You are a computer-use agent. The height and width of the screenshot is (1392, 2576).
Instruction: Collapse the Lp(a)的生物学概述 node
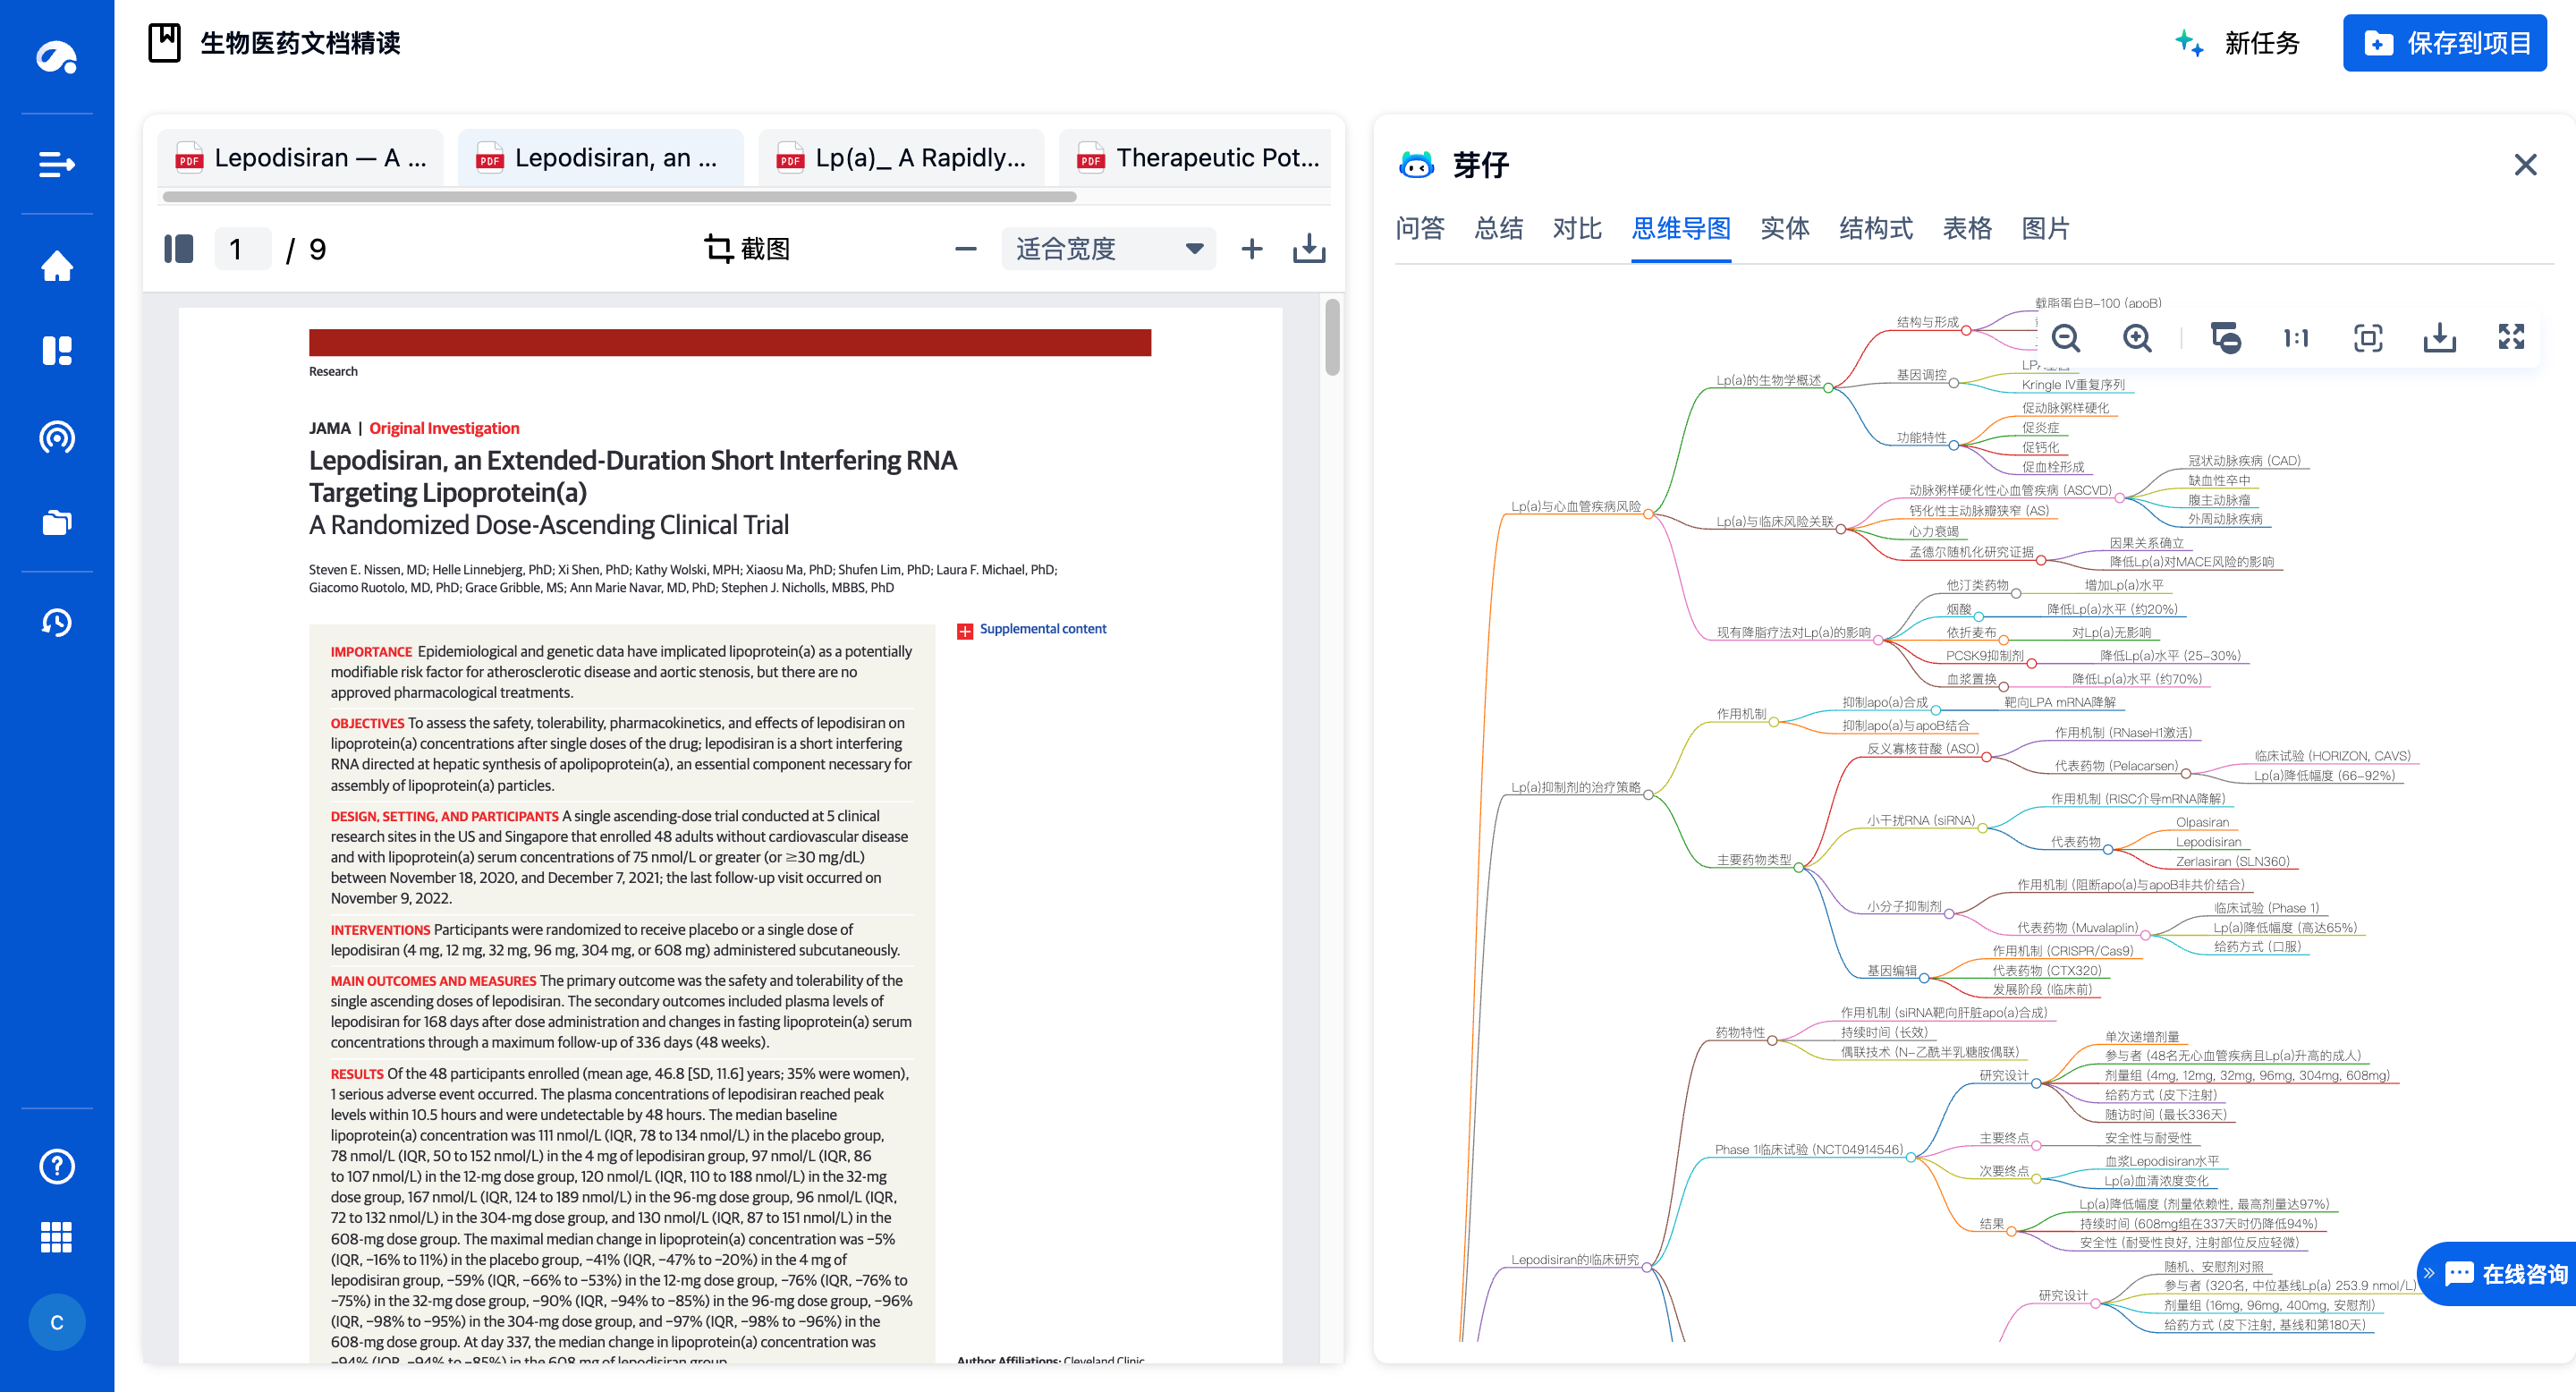(x=1828, y=387)
